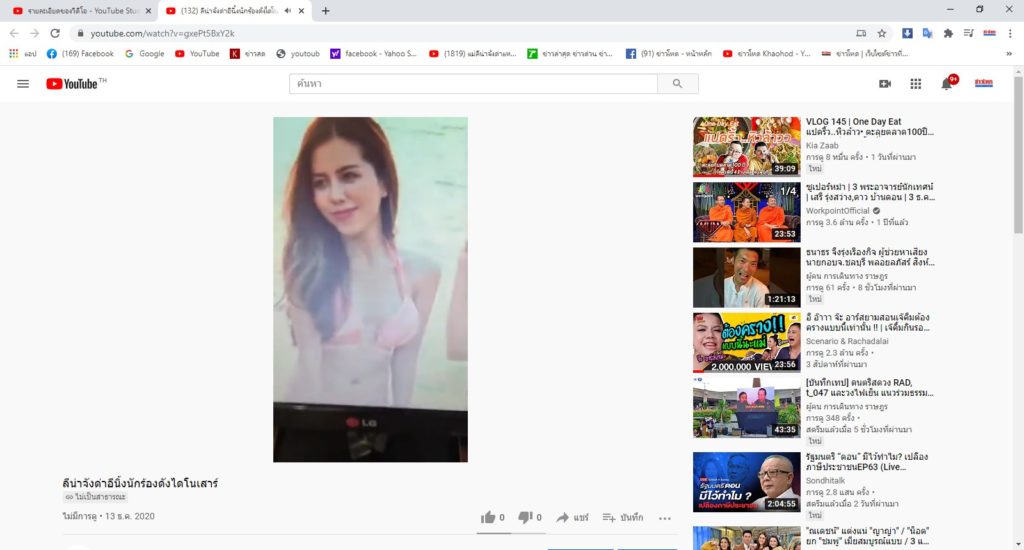Screen dimensions: 1024x550
Task: Open the YouTube hamburger guide menu
Action: 23,84
